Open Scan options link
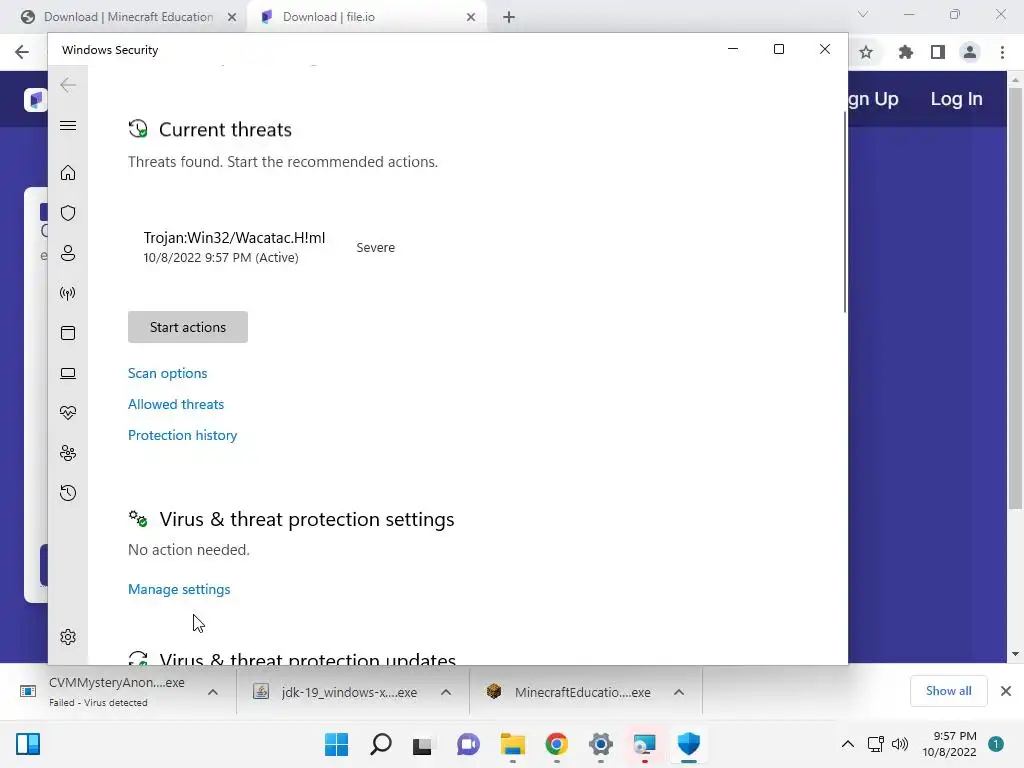Image resolution: width=1024 pixels, height=768 pixels. tap(168, 374)
